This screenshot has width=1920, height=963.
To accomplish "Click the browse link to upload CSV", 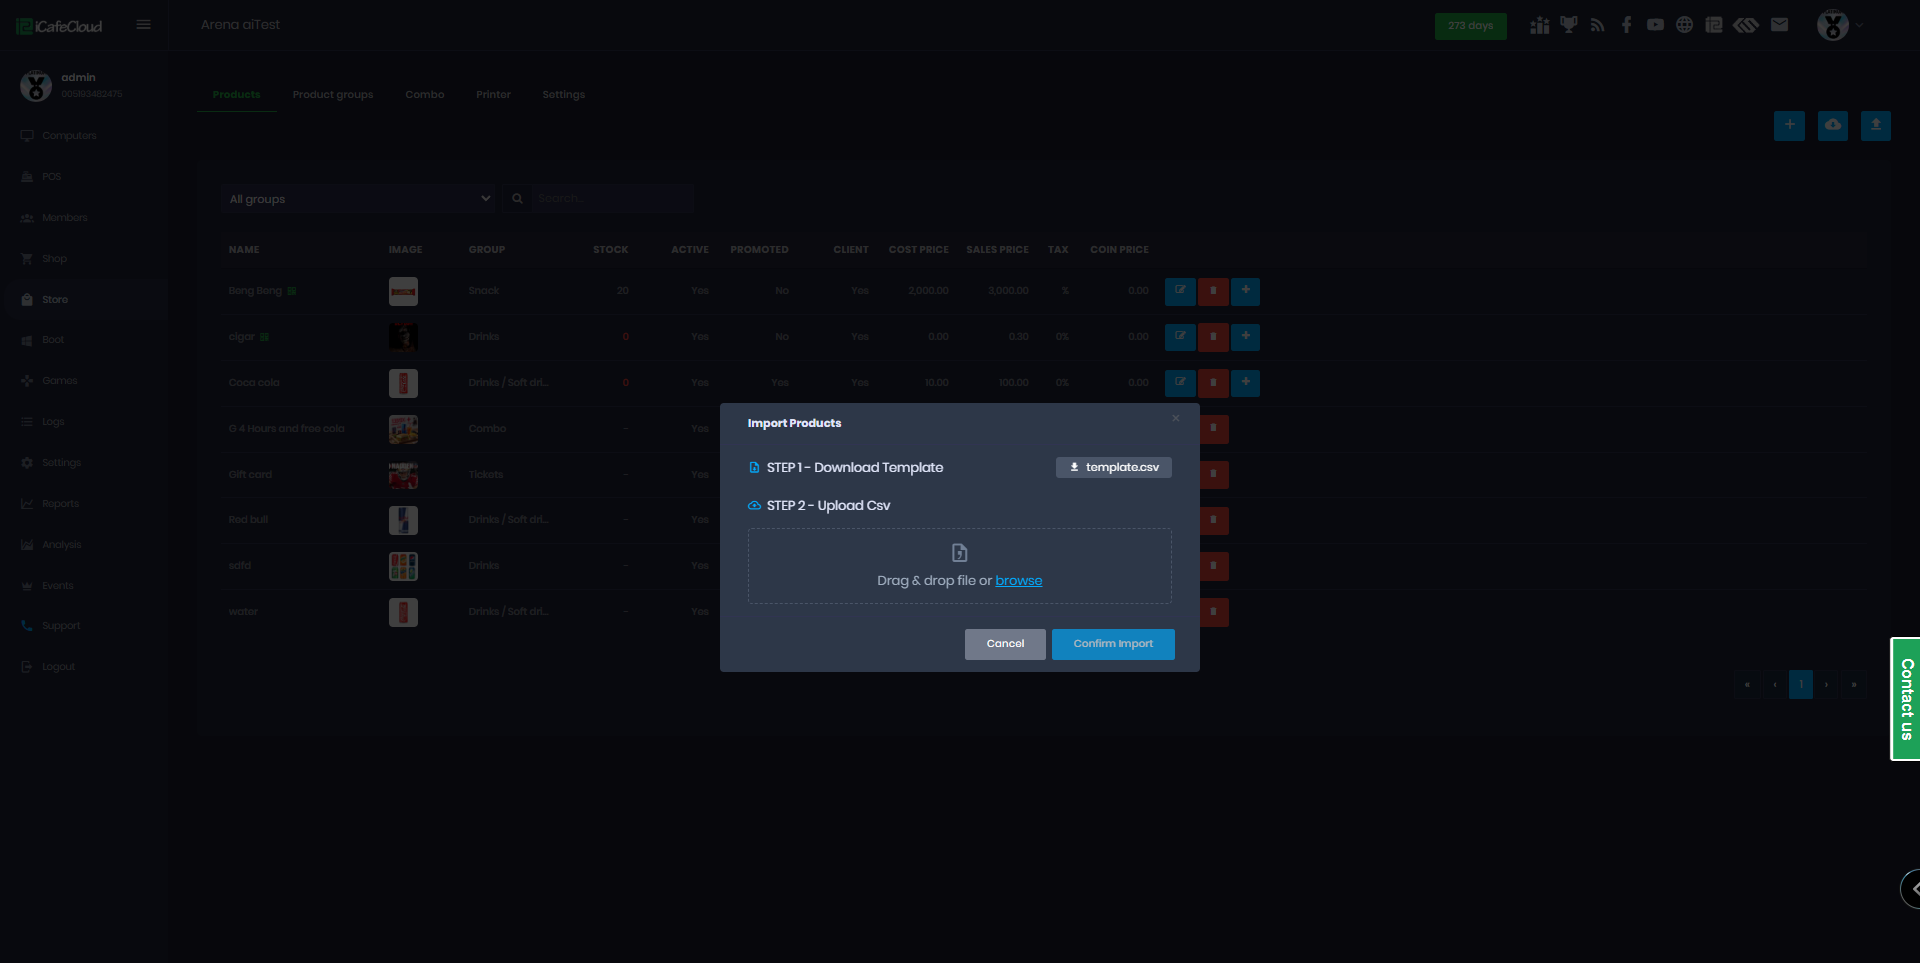I will click(1019, 581).
